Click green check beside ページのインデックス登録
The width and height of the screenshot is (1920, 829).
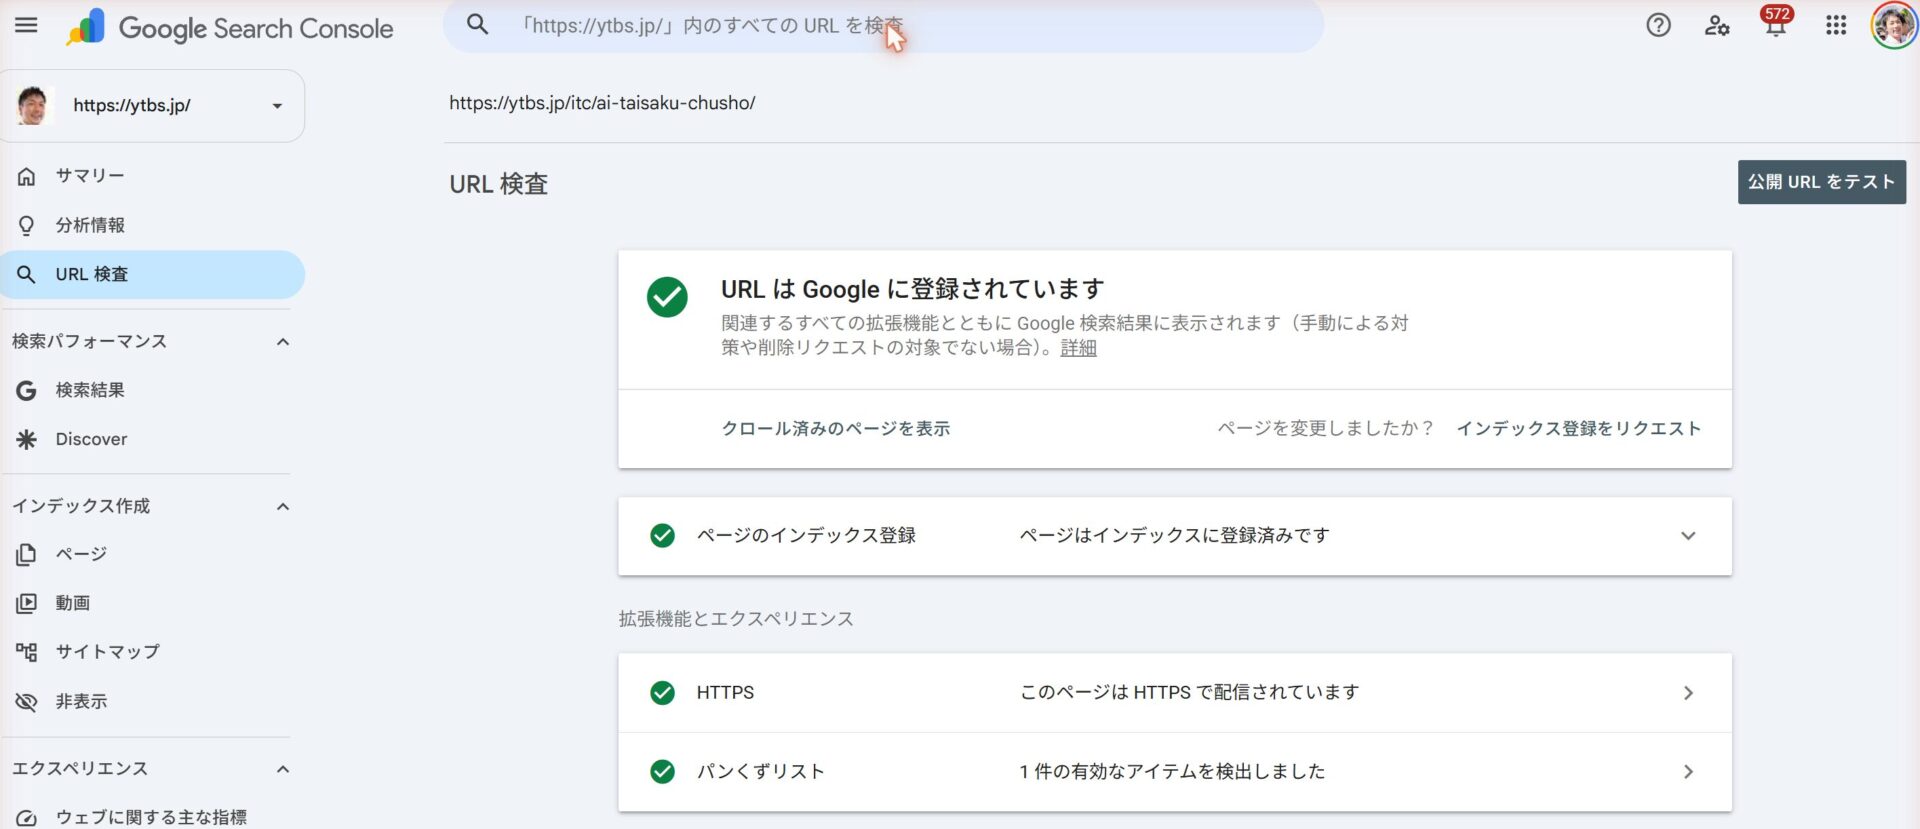click(662, 536)
